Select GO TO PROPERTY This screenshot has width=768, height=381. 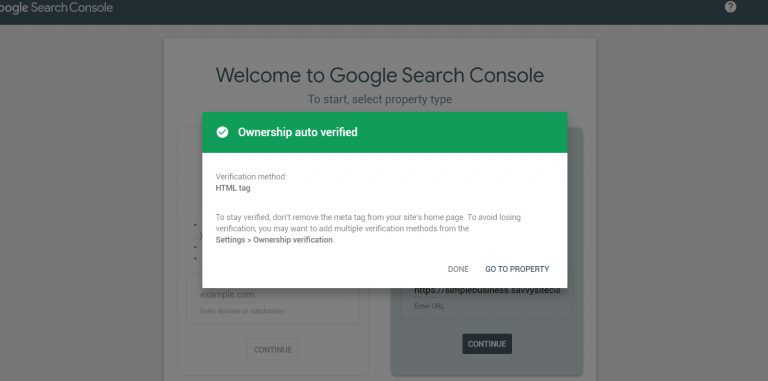click(517, 269)
